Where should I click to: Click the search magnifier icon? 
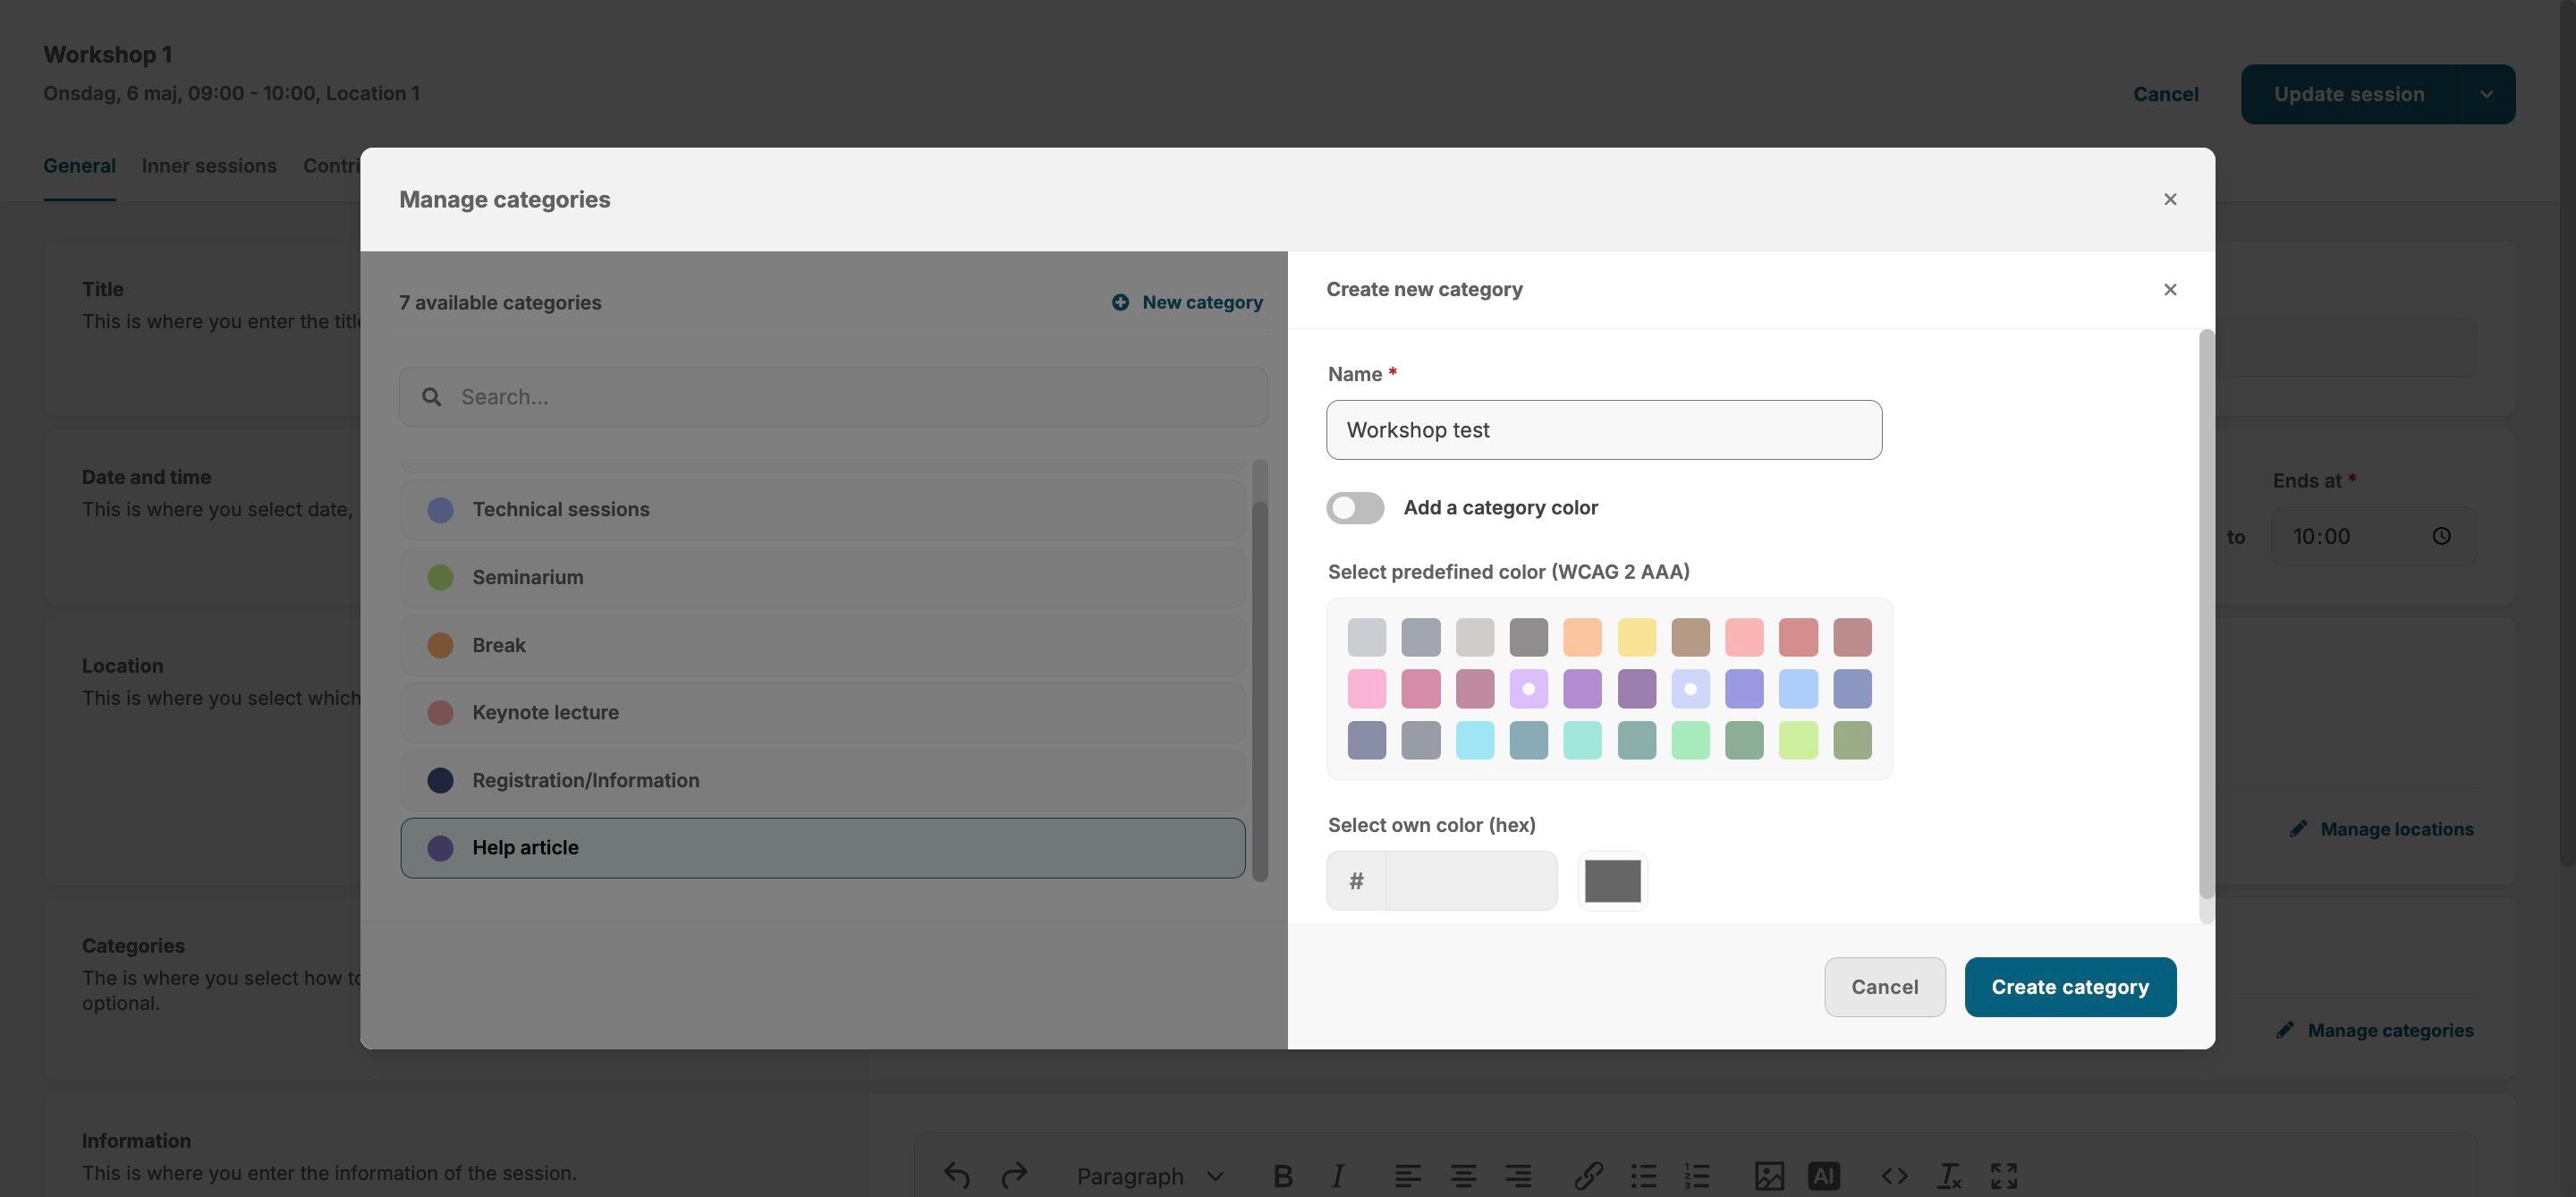(431, 397)
